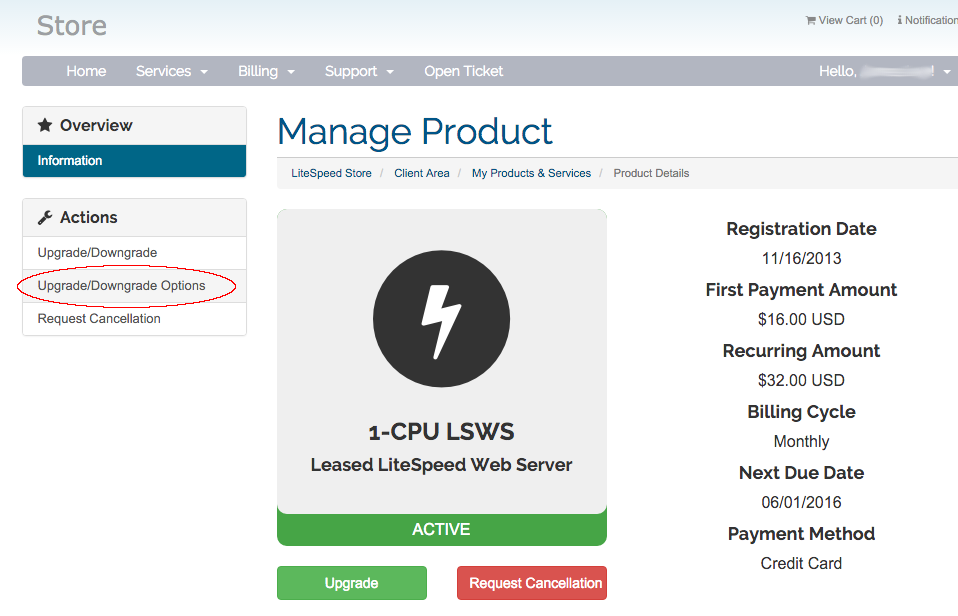Click the green ACTIVE status bar
This screenshot has height=616, width=958.
coord(442,529)
